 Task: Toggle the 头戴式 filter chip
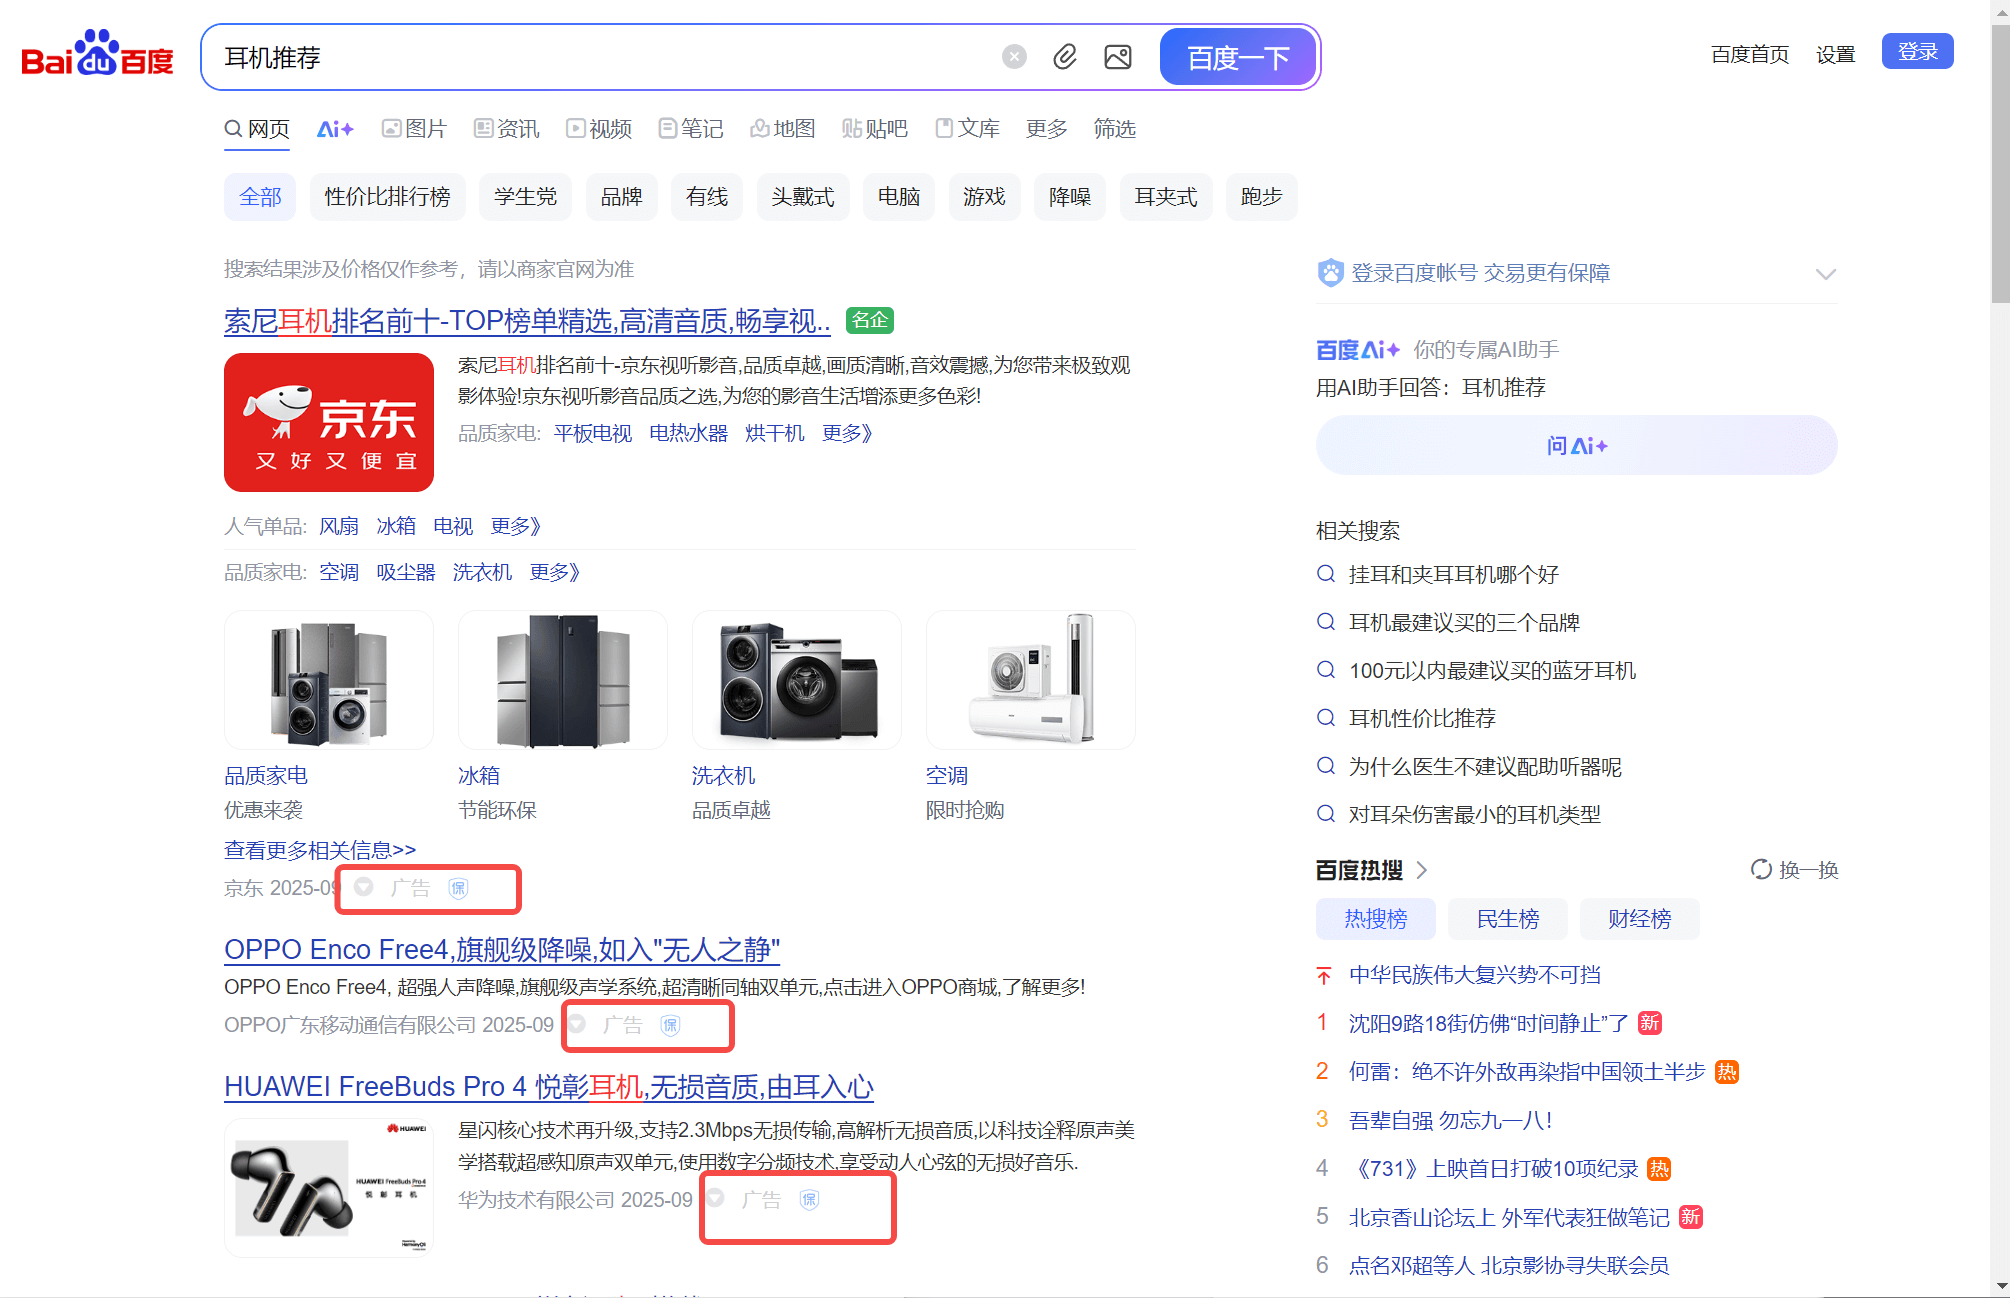click(802, 197)
